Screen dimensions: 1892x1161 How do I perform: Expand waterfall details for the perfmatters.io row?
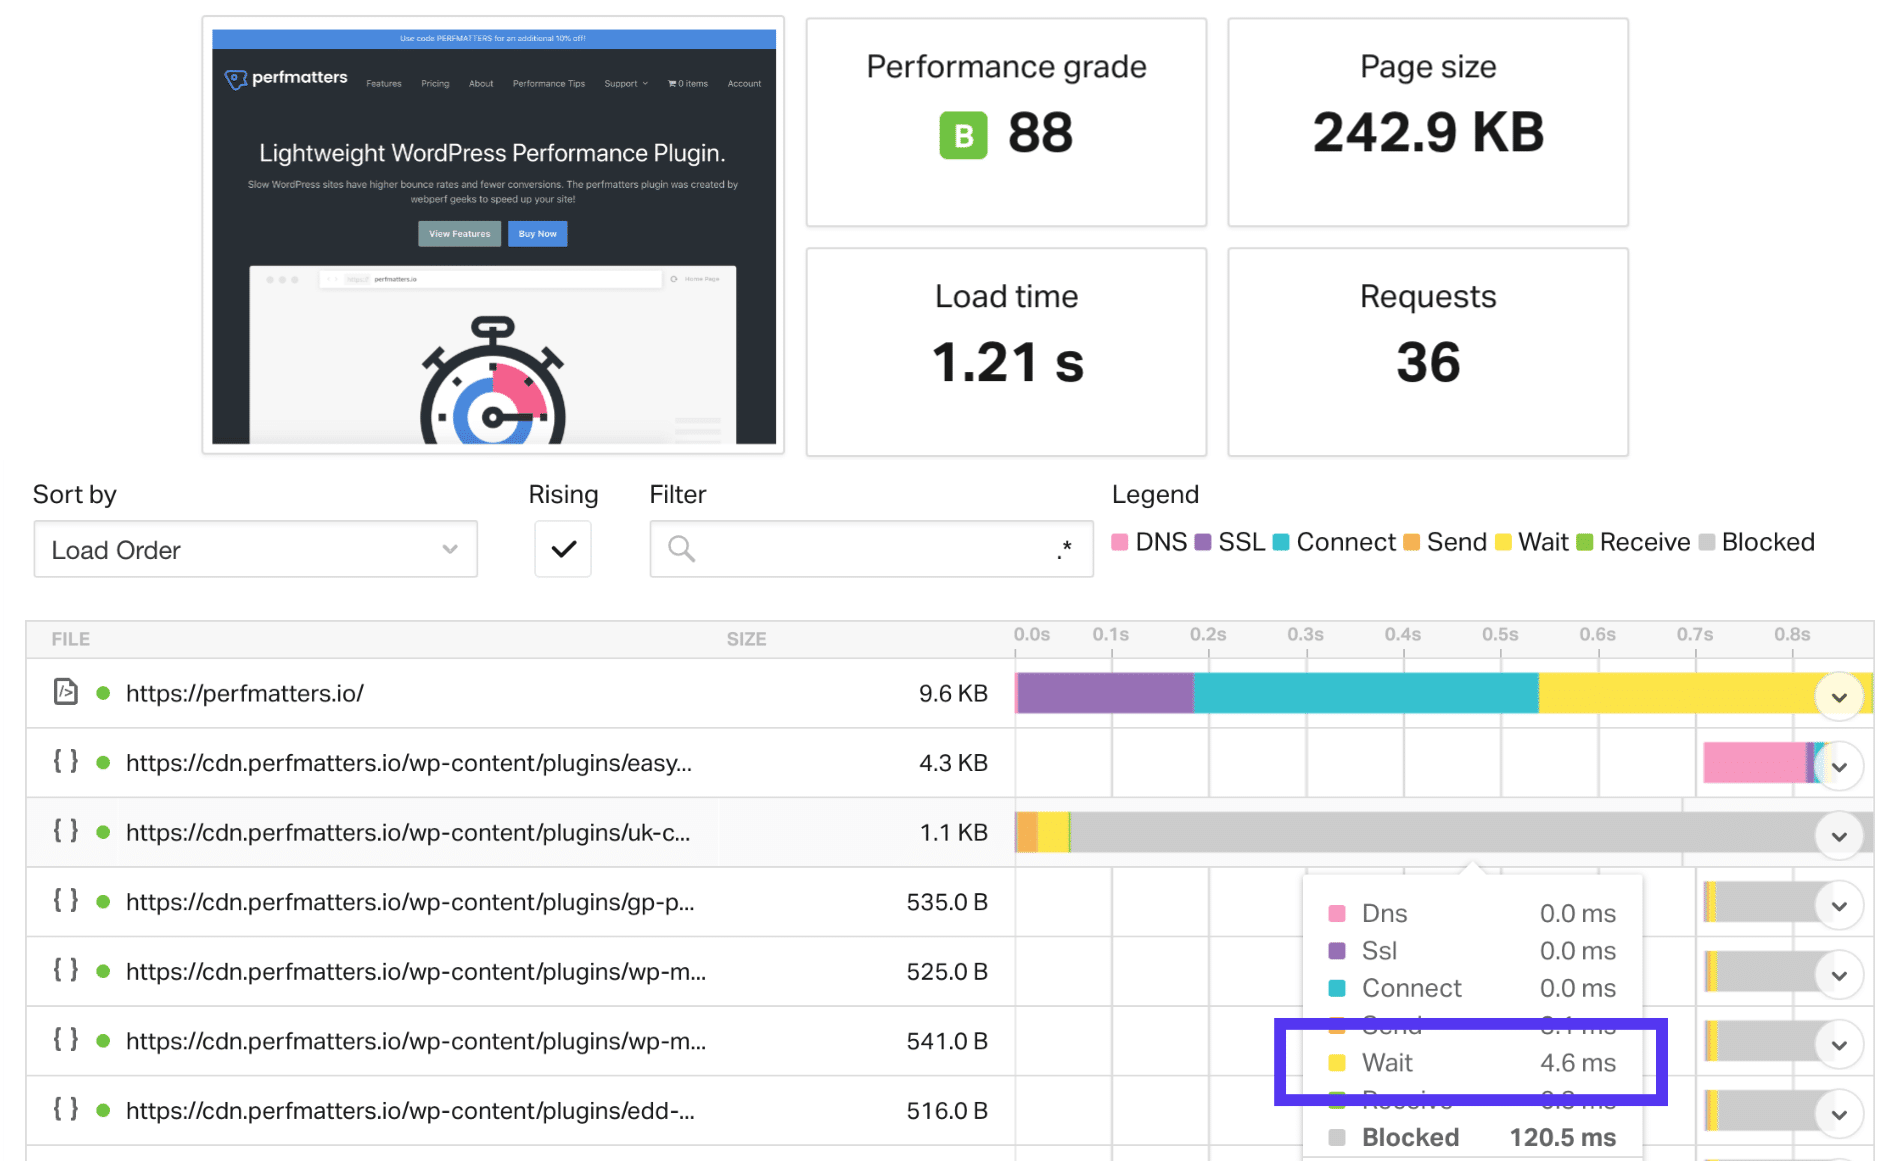[x=1839, y=694]
